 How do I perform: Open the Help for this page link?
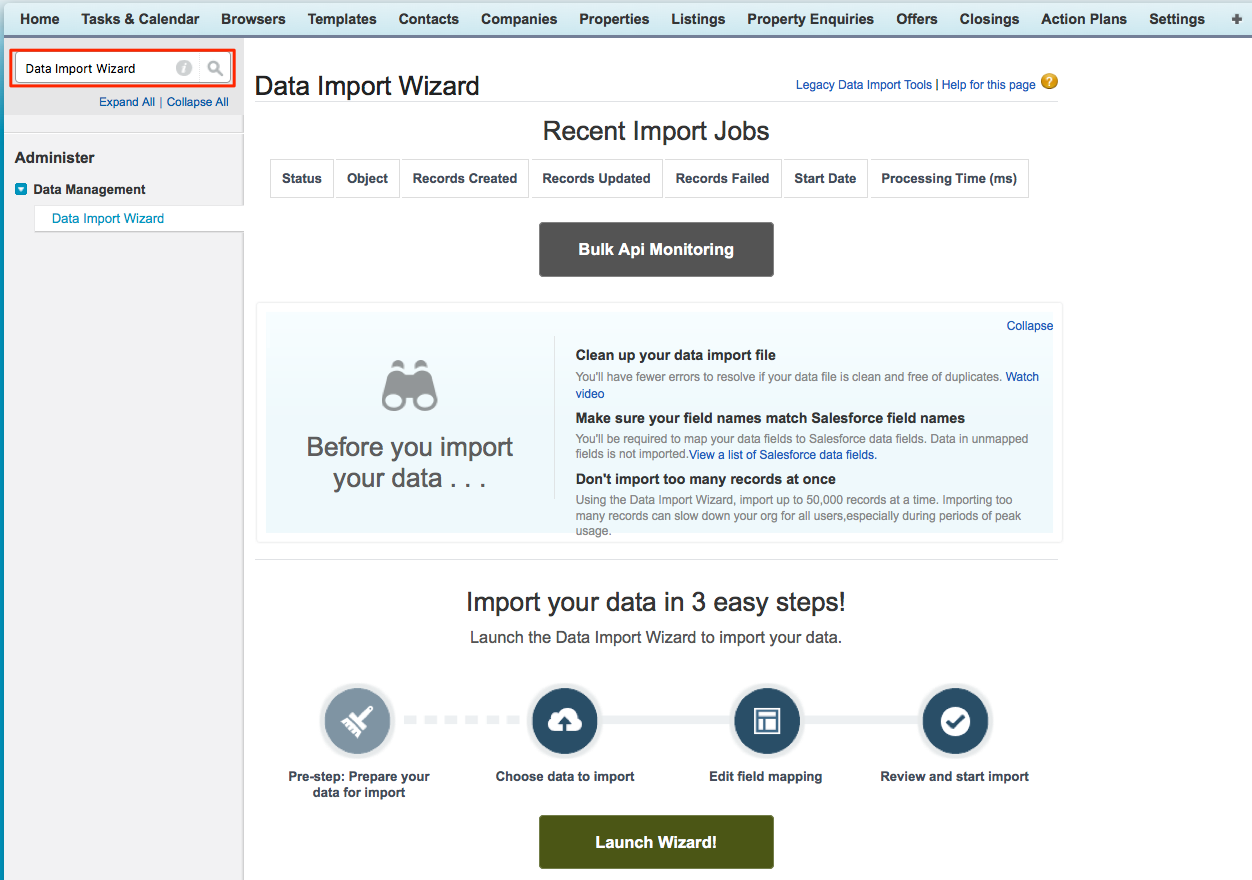(989, 85)
